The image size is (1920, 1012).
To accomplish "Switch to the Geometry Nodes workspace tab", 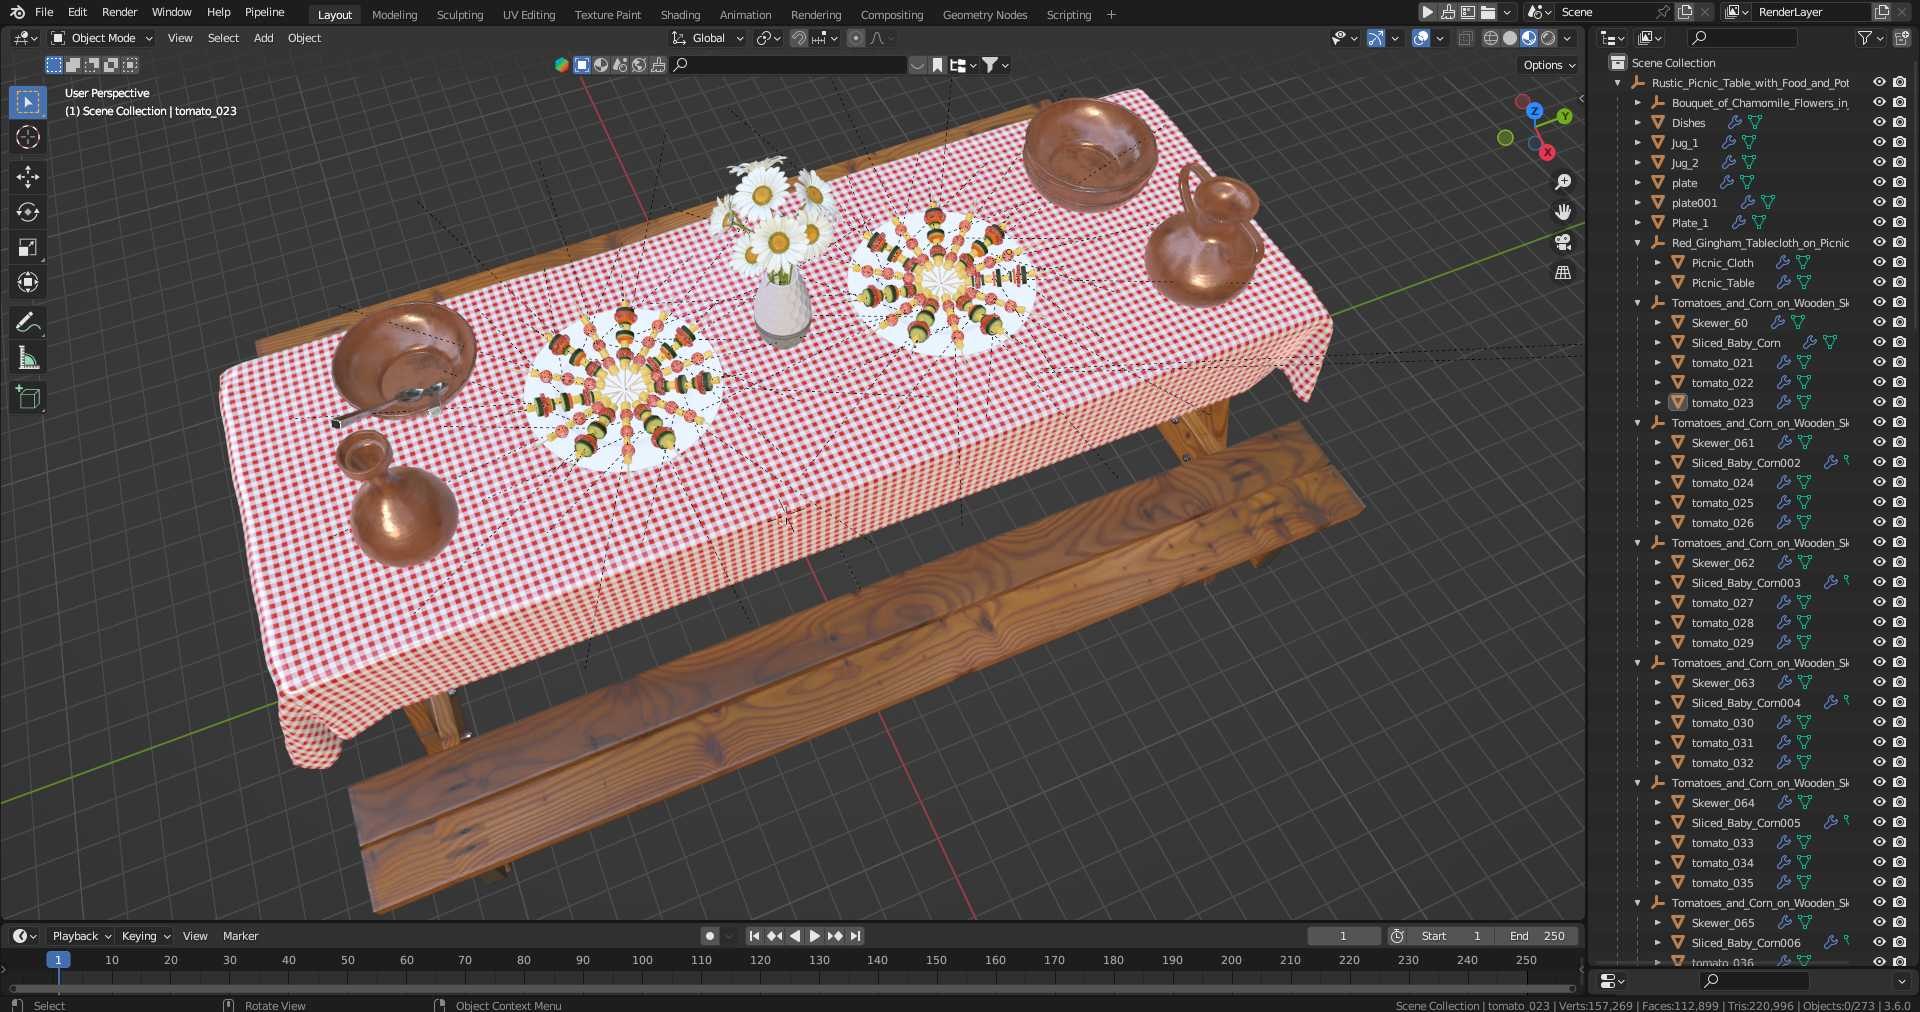I will point(985,14).
